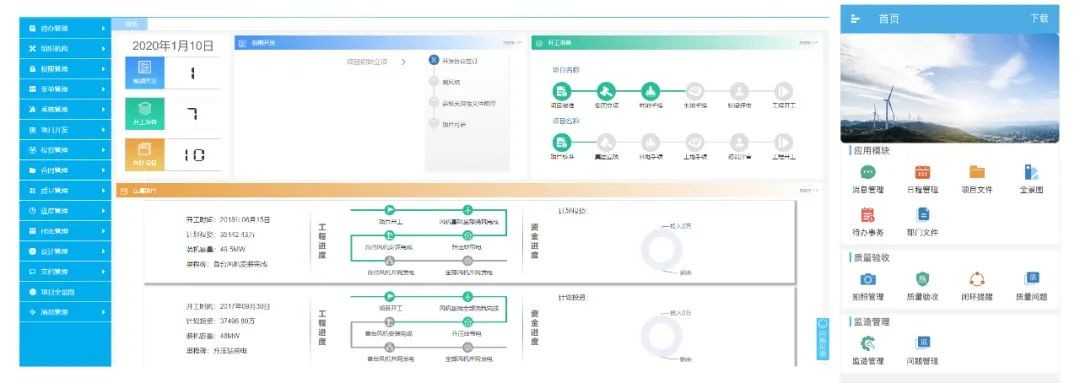Click the 首页 title in mobile header
Screen dimensions: 1080x383
point(889,19)
